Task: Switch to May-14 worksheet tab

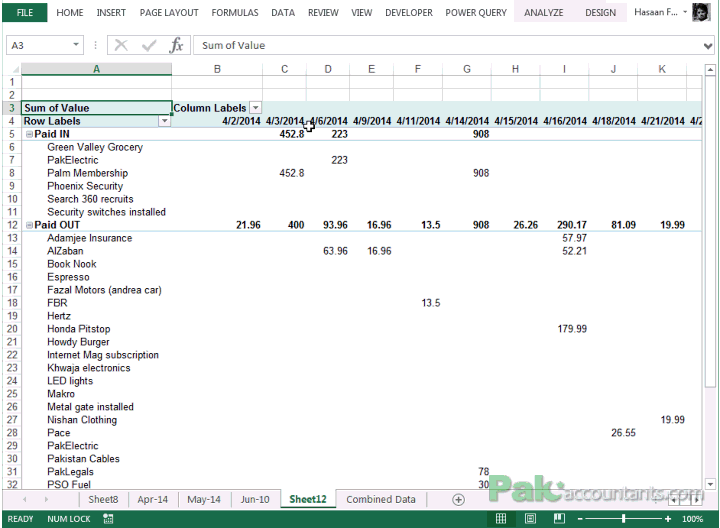Action: [204, 500]
